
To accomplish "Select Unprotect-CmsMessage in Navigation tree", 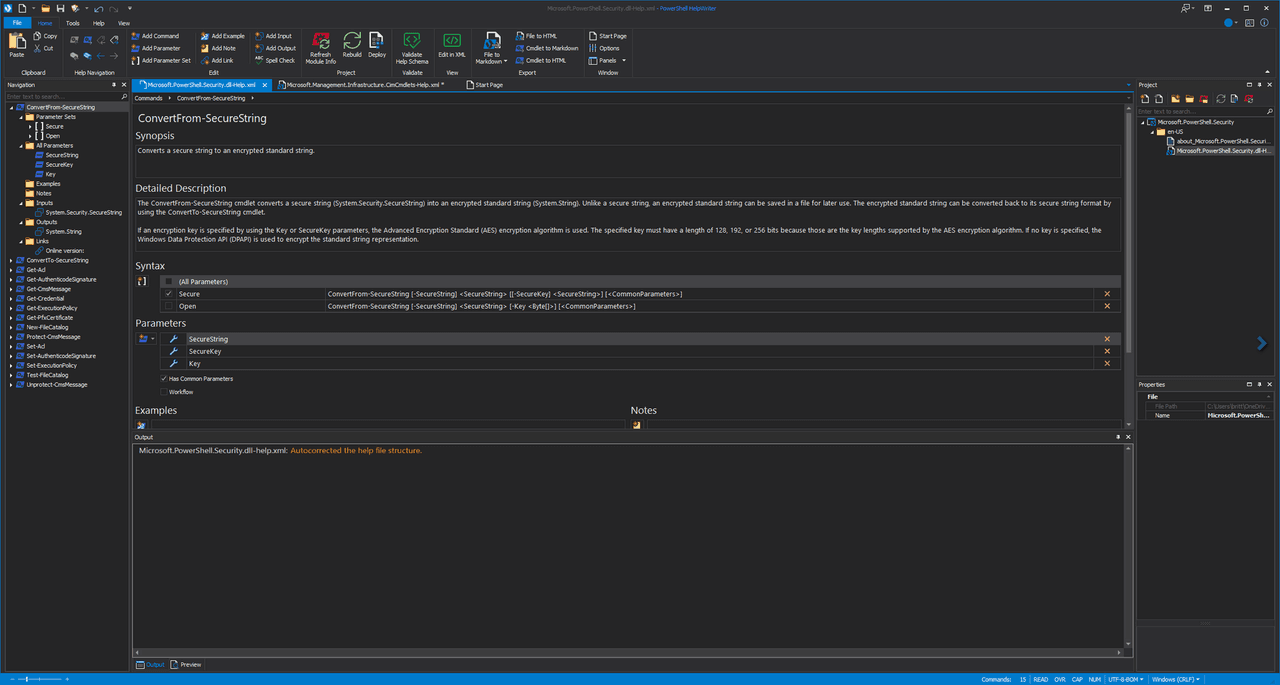I will pyautogui.click(x=56, y=385).
